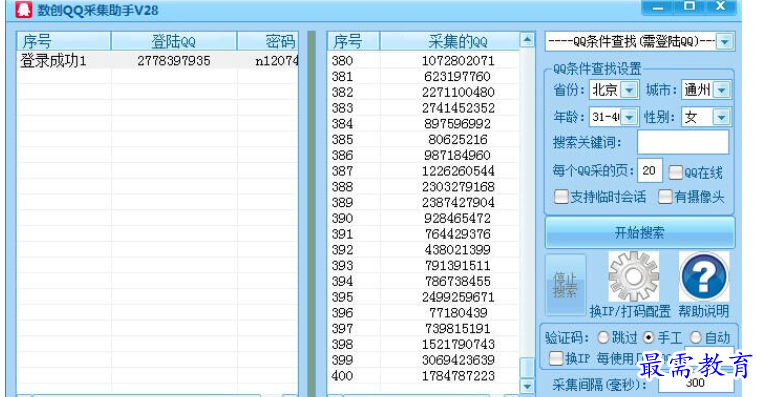The image size is (761, 397).
Task: Select row 398 QQ 1521790743
Action: (423, 344)
